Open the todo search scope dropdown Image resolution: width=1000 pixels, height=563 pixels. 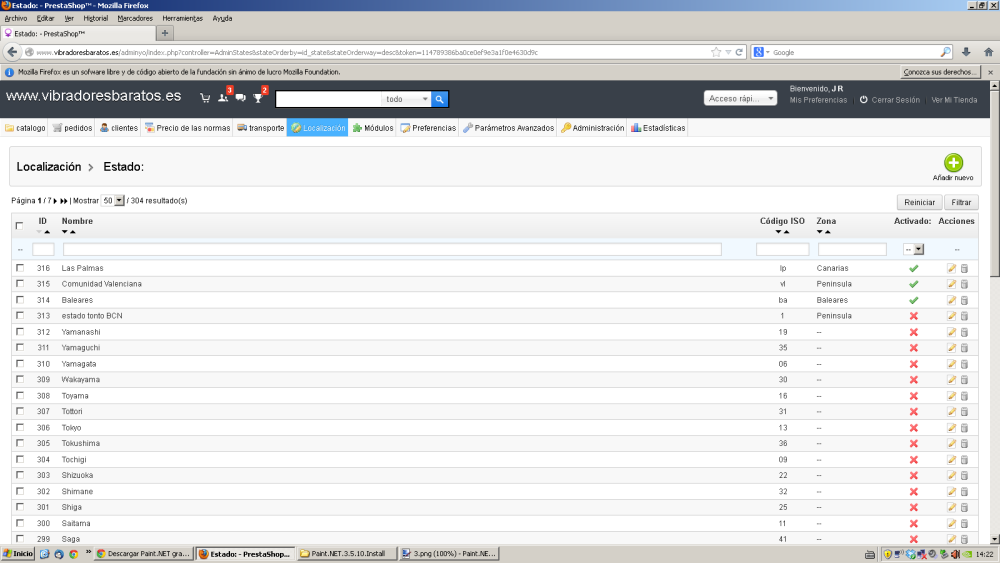pyautogui.click(x=406, y=99)
